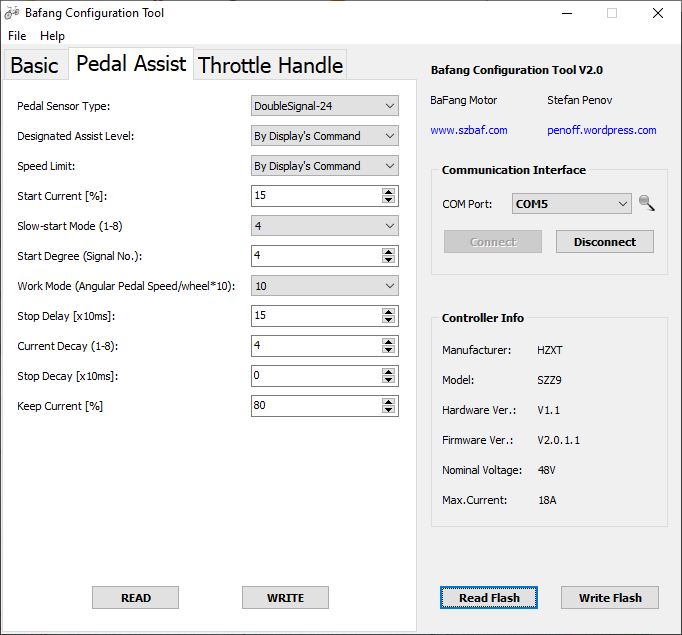The height and width of the screenshot is (635, 682).
Task: Decrease Current Decay with down arrow
Action: point(388,350)
